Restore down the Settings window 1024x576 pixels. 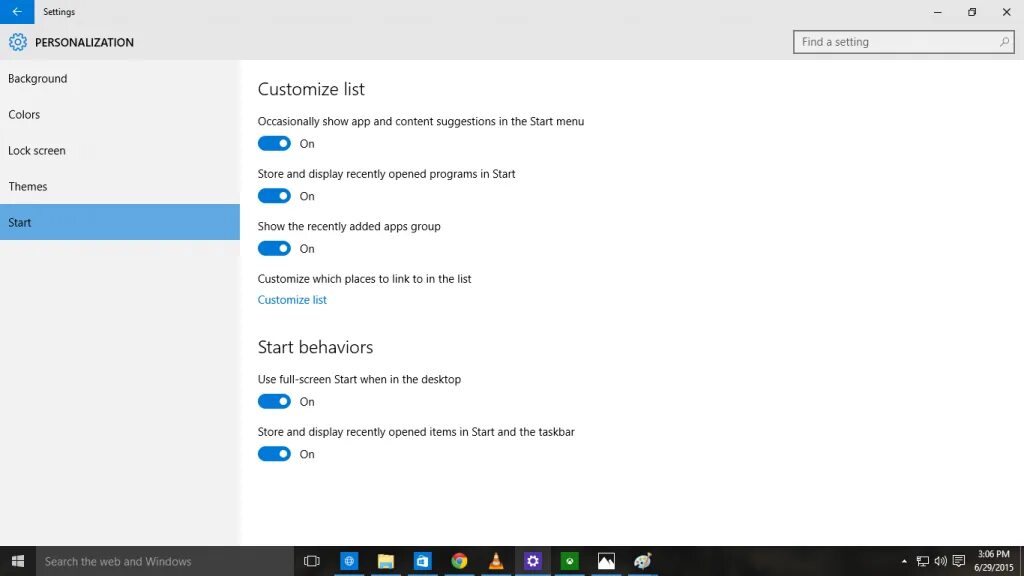(x=972, y=12)
